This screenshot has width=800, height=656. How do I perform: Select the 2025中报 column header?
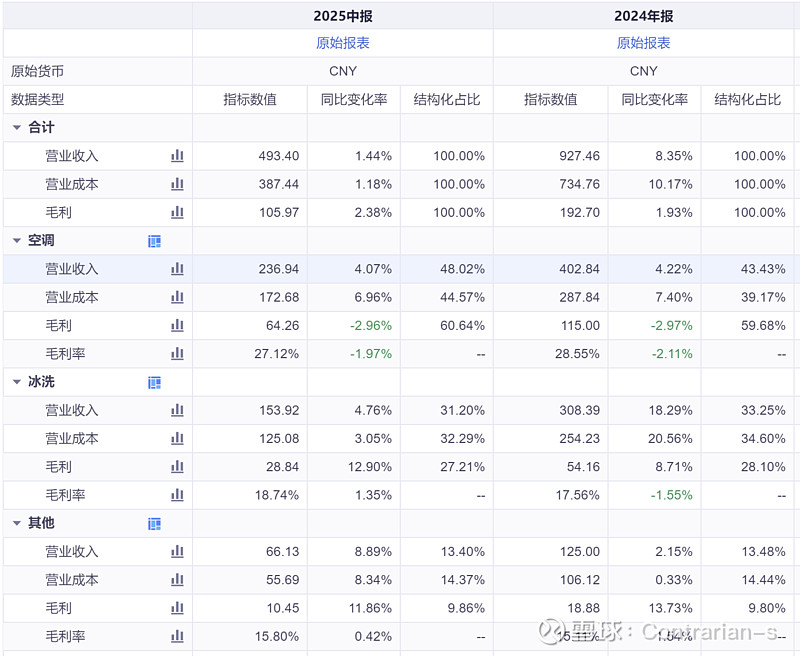pyautogui.click(x=343, y=16)
